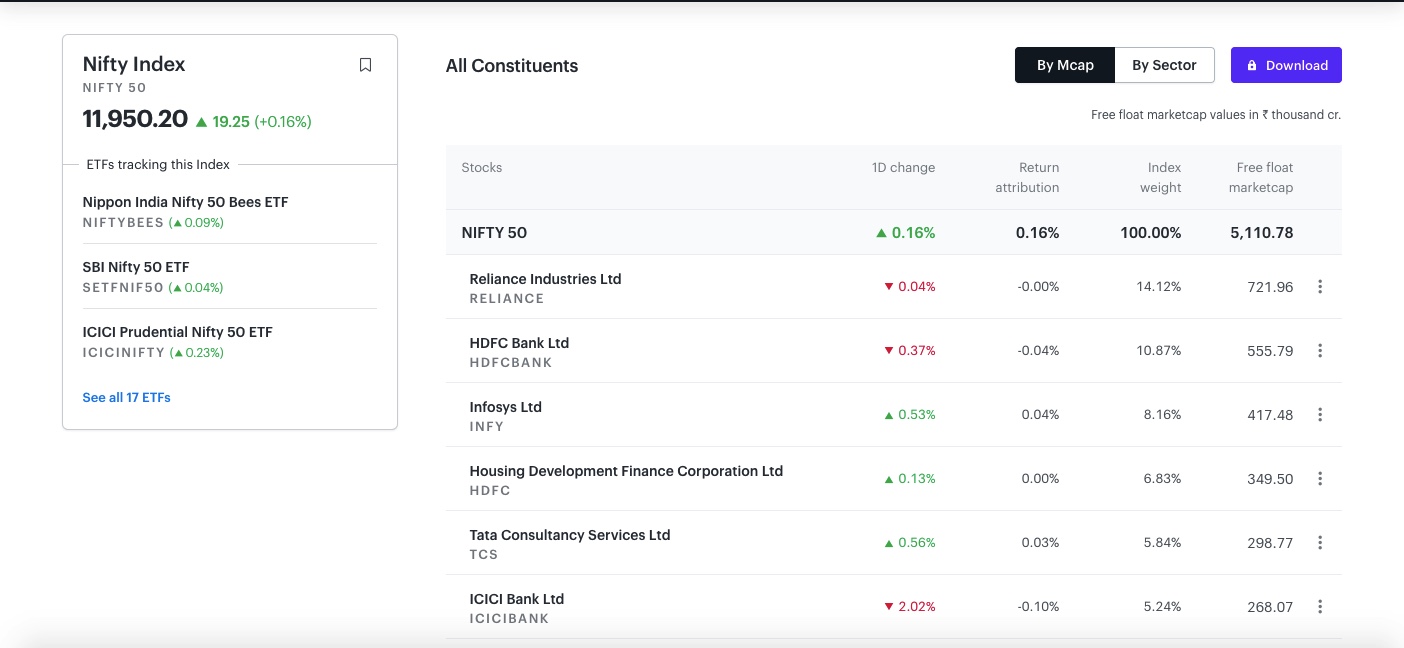Screen dimensions: 1404x648
Task: Open See all 17 ETFs link
Action: [x=126, y=398]
